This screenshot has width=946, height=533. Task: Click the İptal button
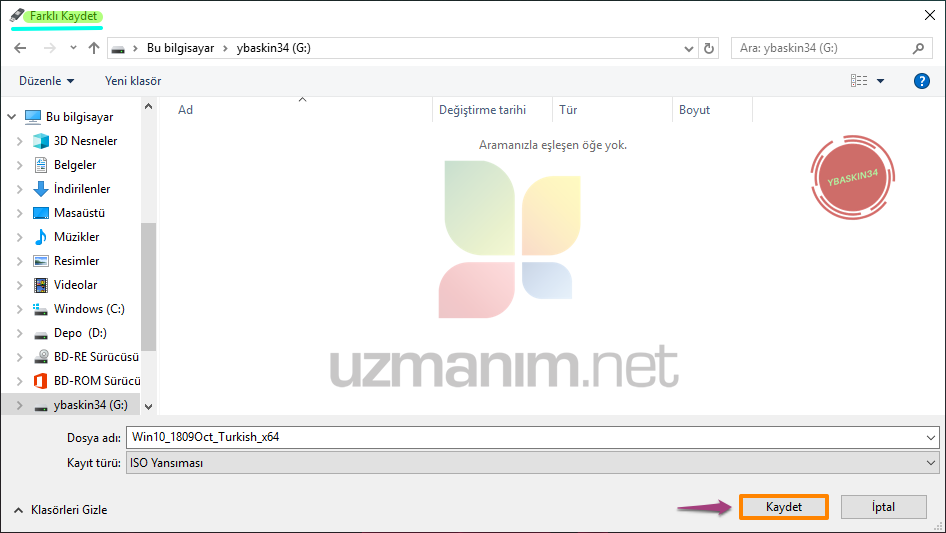coord(883,507)
